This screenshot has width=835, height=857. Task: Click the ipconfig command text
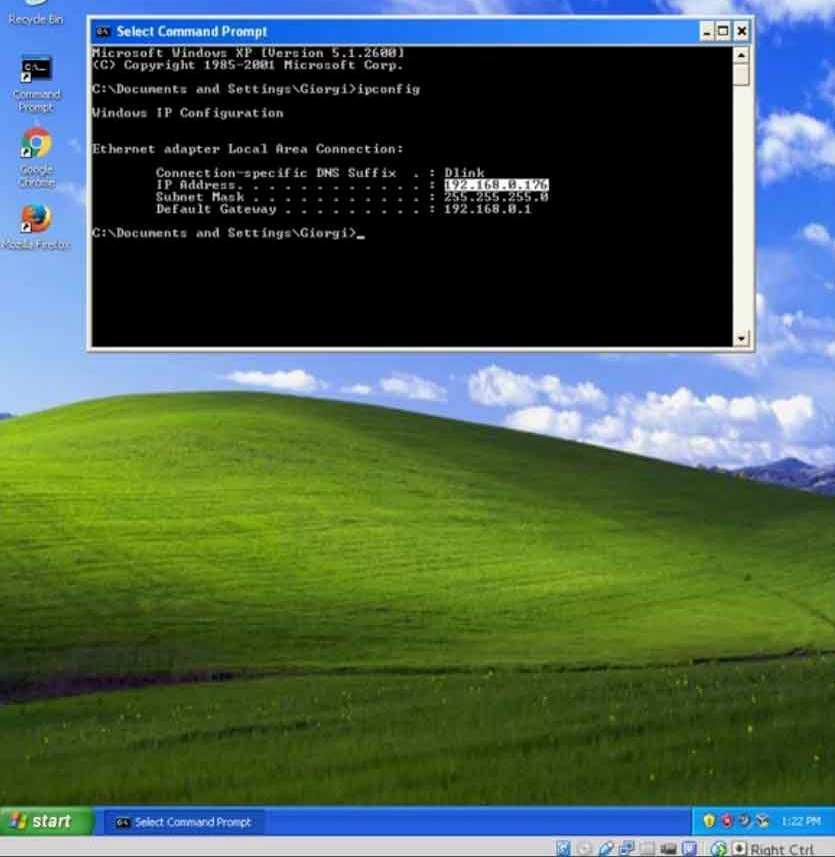click(389, 89)
